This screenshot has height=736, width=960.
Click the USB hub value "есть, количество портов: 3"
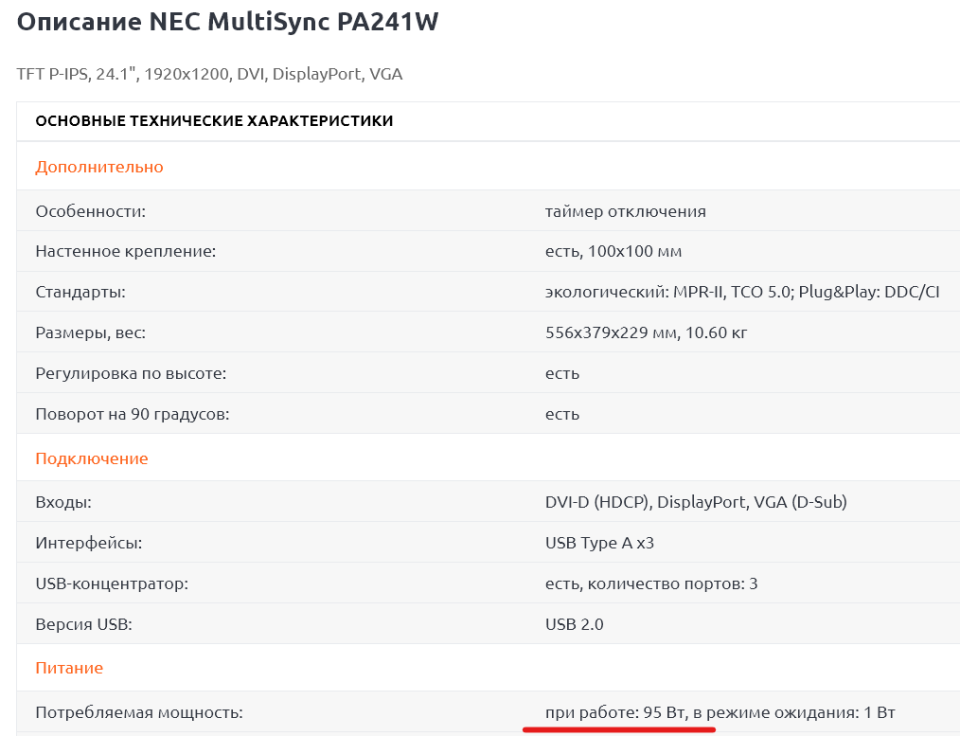pos(651,583)
